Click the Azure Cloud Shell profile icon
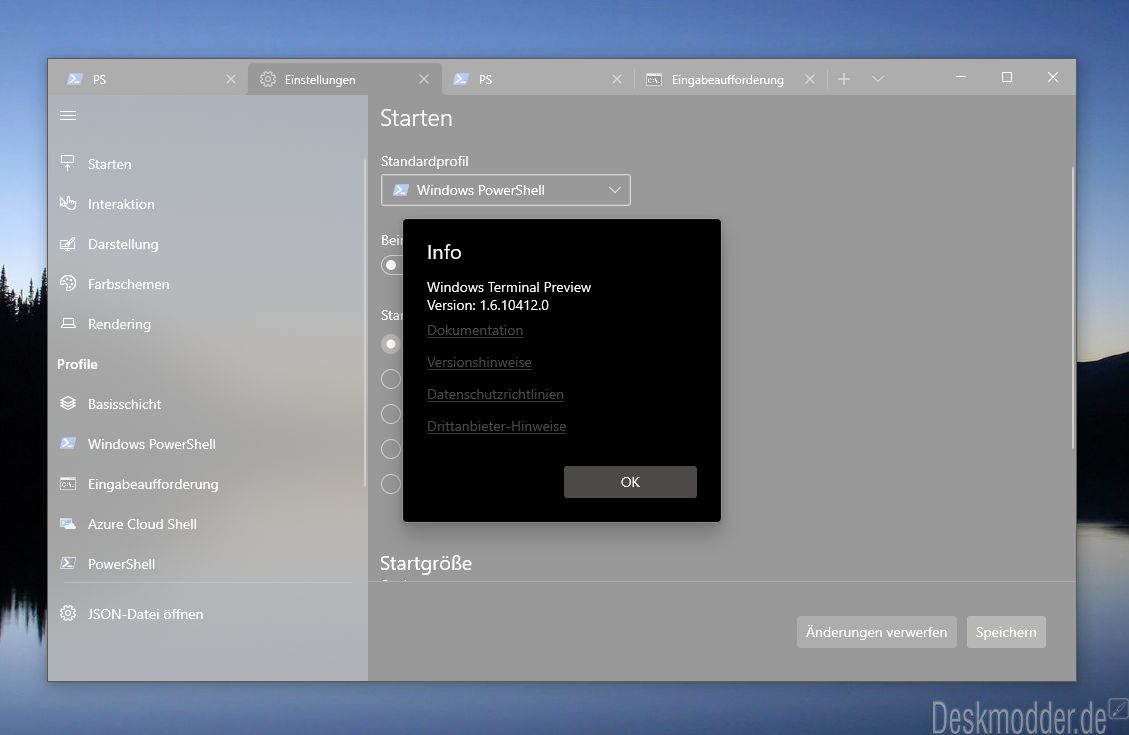Screen dimensions: 1129x735 (x=68, y=524)
